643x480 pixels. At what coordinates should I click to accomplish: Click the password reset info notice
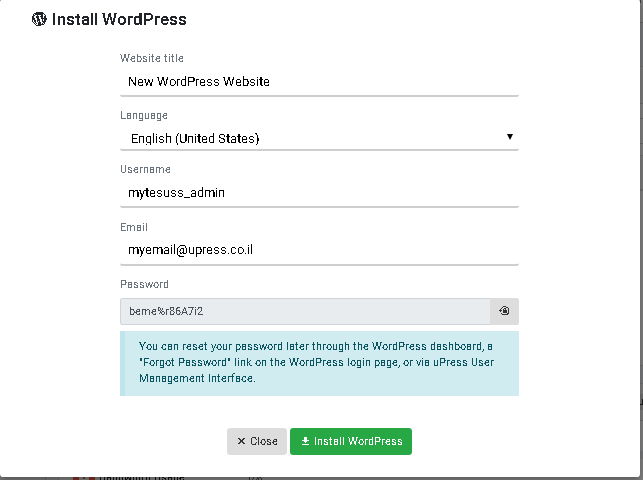click(x=319, y=363)
